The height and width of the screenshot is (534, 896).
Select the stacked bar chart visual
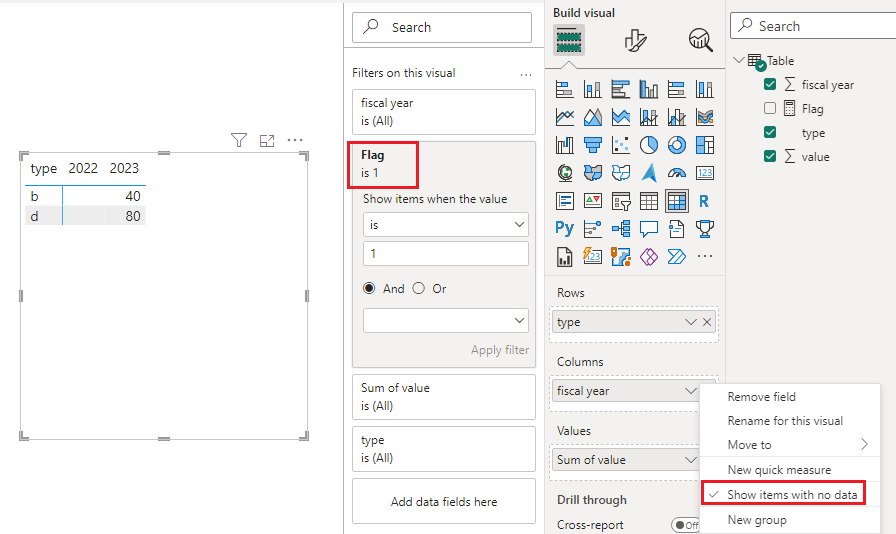pyautogui.click(x=565, y=89)
